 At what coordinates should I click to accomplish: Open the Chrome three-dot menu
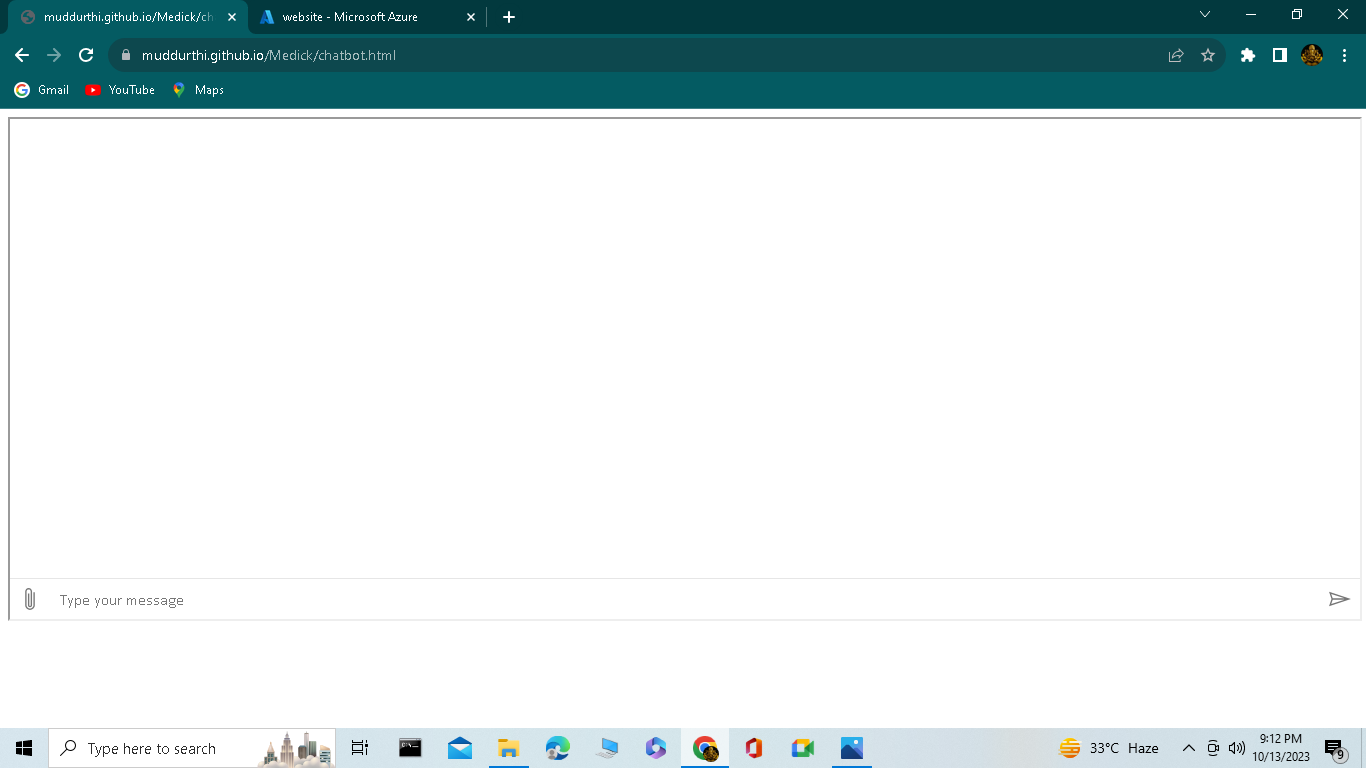[1345, 55]
